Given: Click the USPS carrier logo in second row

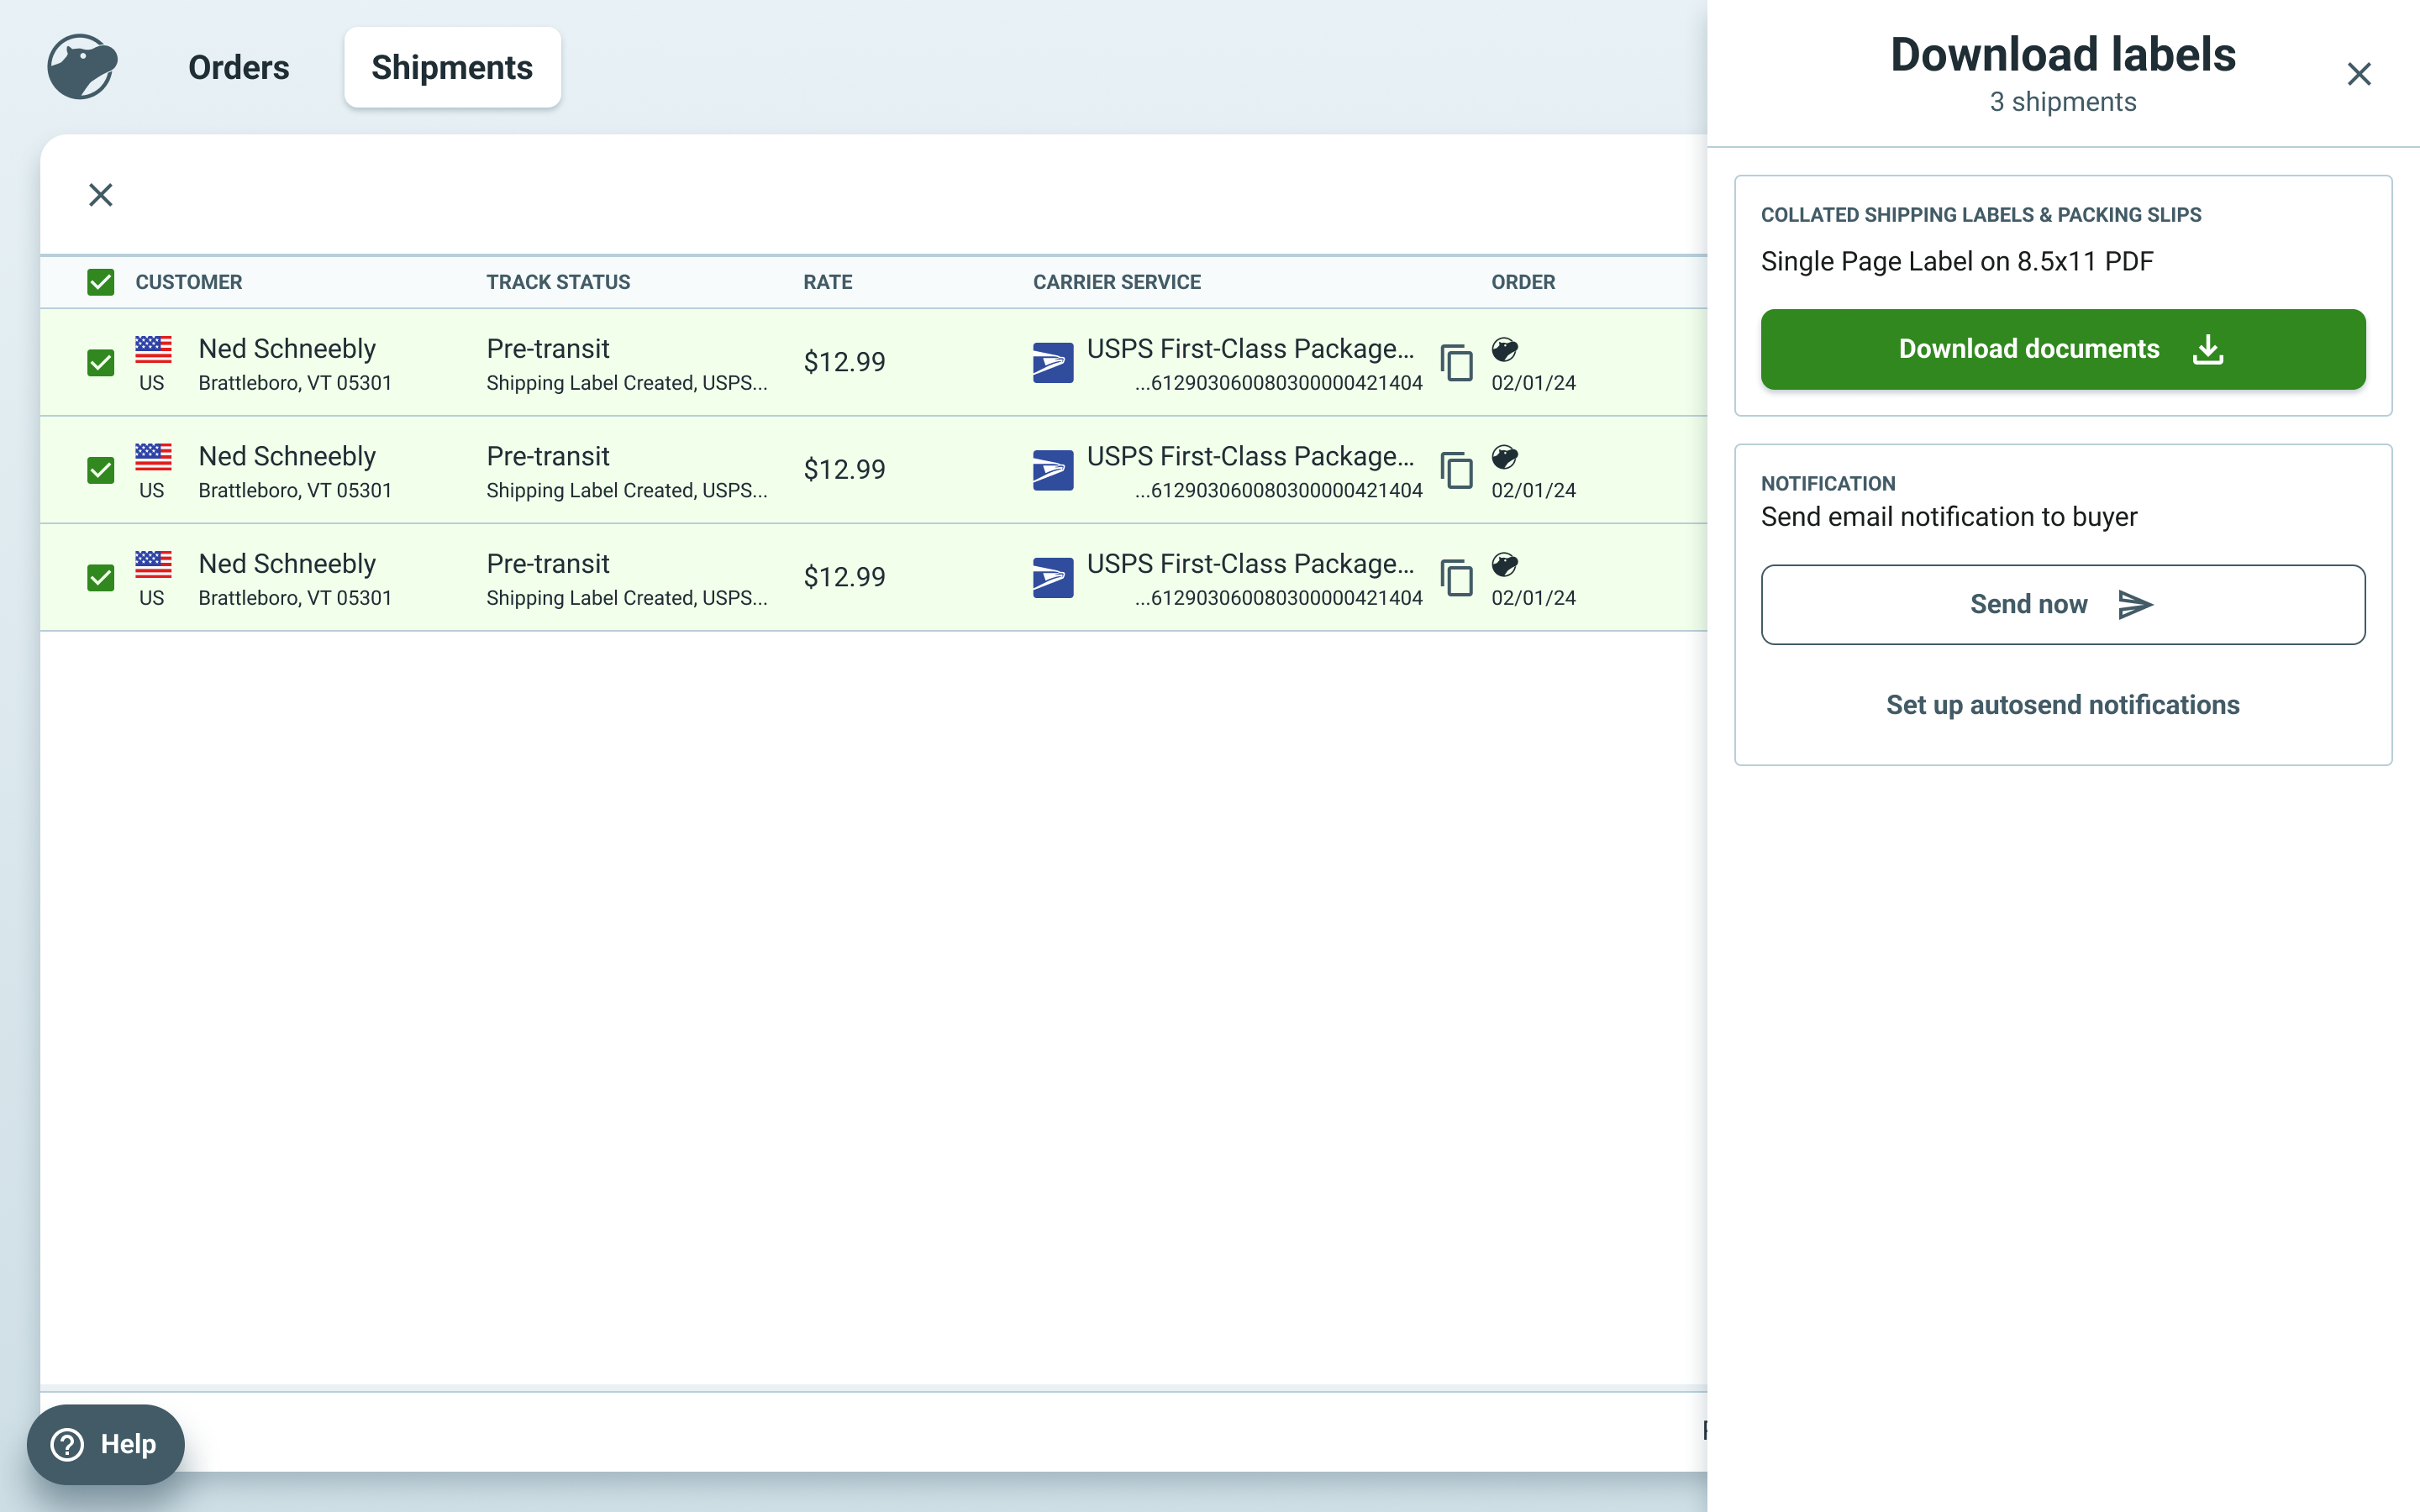Looking at the screenshot, I should 1053,469.
